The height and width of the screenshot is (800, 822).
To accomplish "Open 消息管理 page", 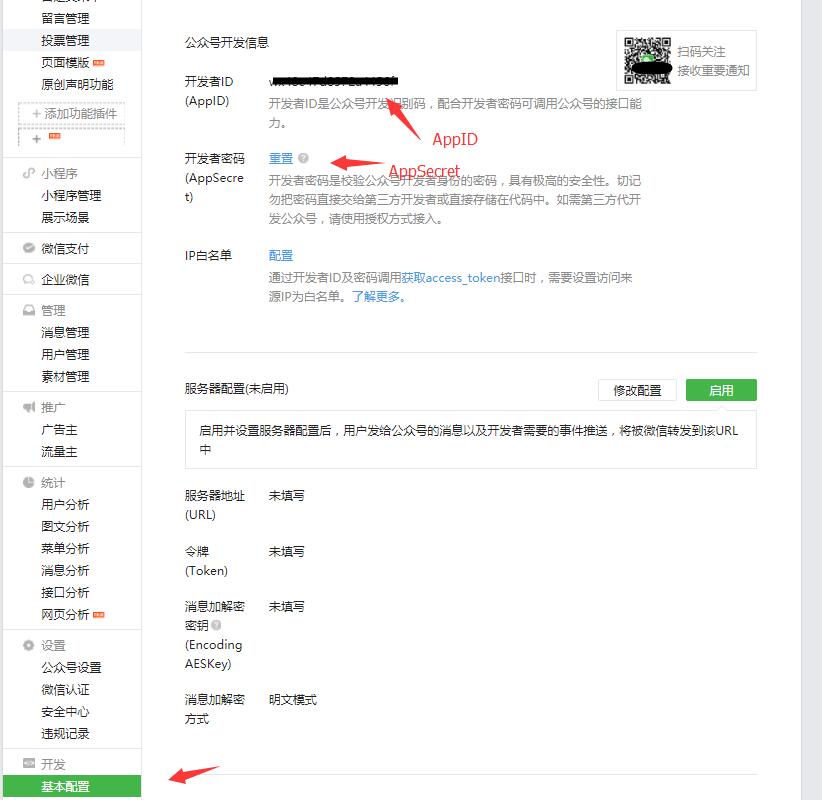I will pyautogui.click(x=65, y=332).
